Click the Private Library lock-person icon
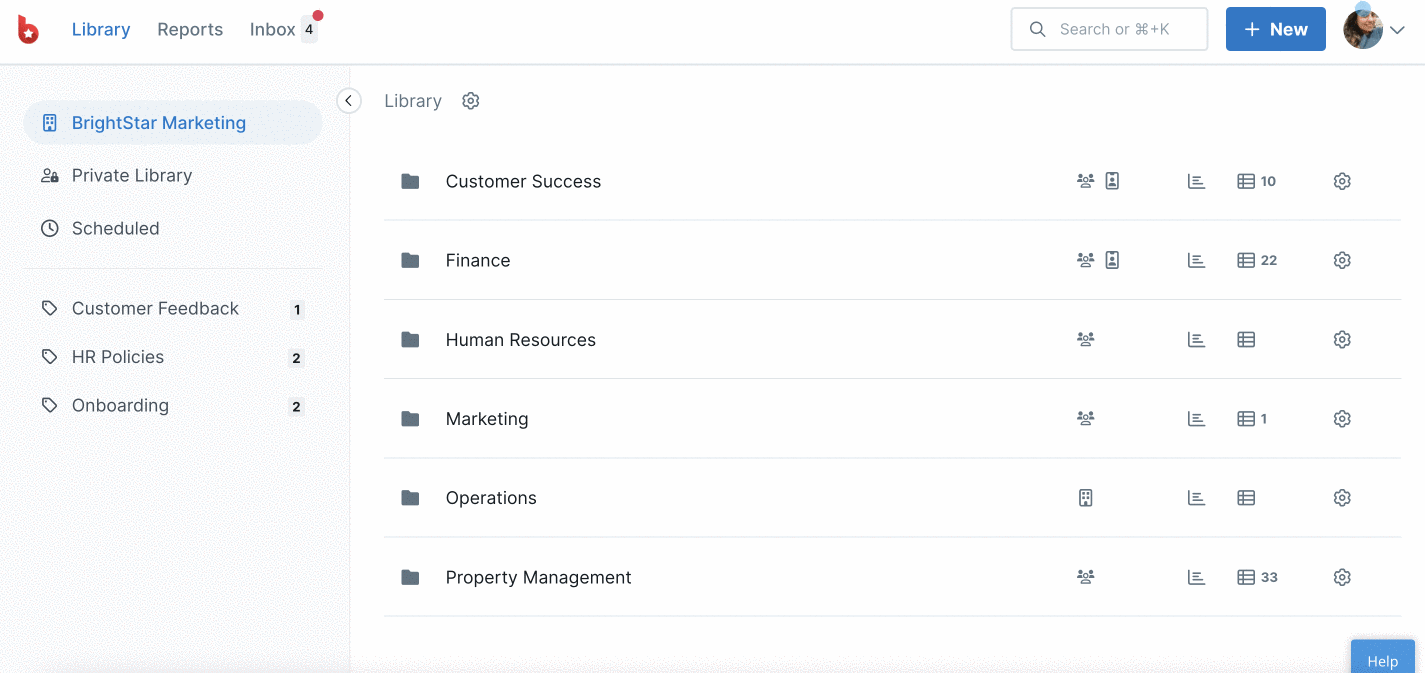 pos(49,176)
